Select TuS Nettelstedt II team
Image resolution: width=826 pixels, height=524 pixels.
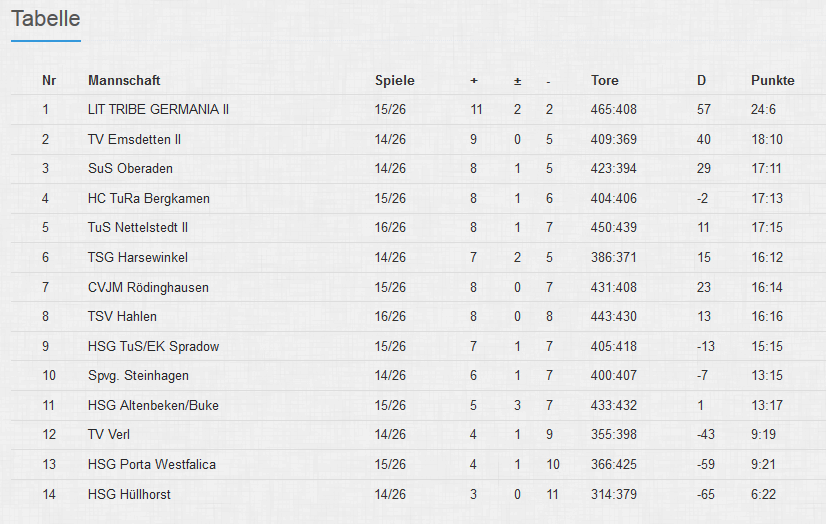tap(137, 228)
